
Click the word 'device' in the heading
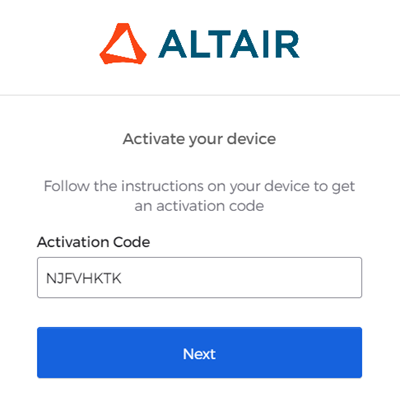(252, 139)
